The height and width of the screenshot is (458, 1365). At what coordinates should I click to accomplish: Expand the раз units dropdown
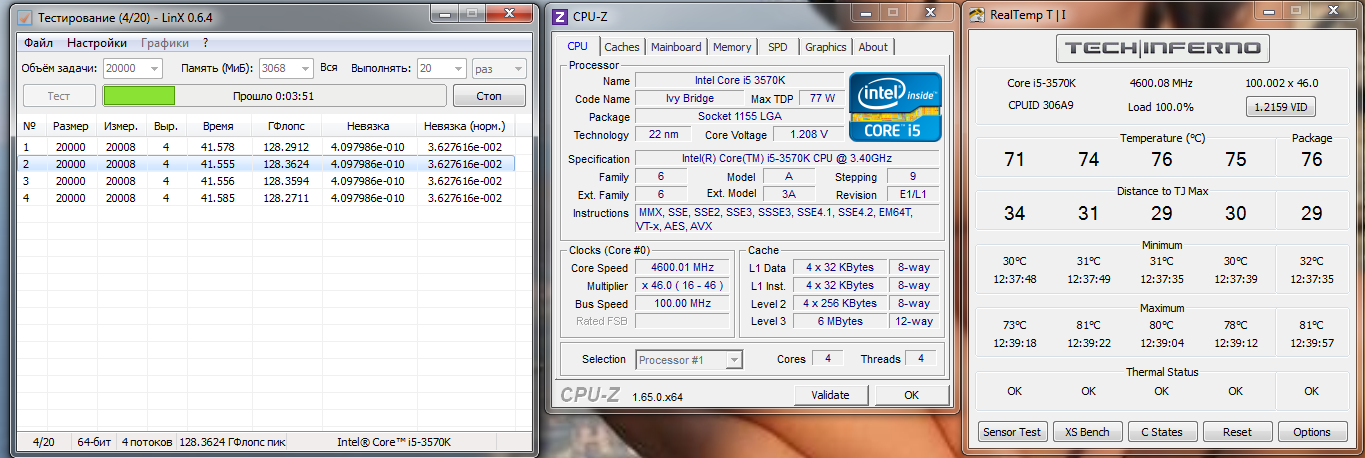(x=517, y=68)
